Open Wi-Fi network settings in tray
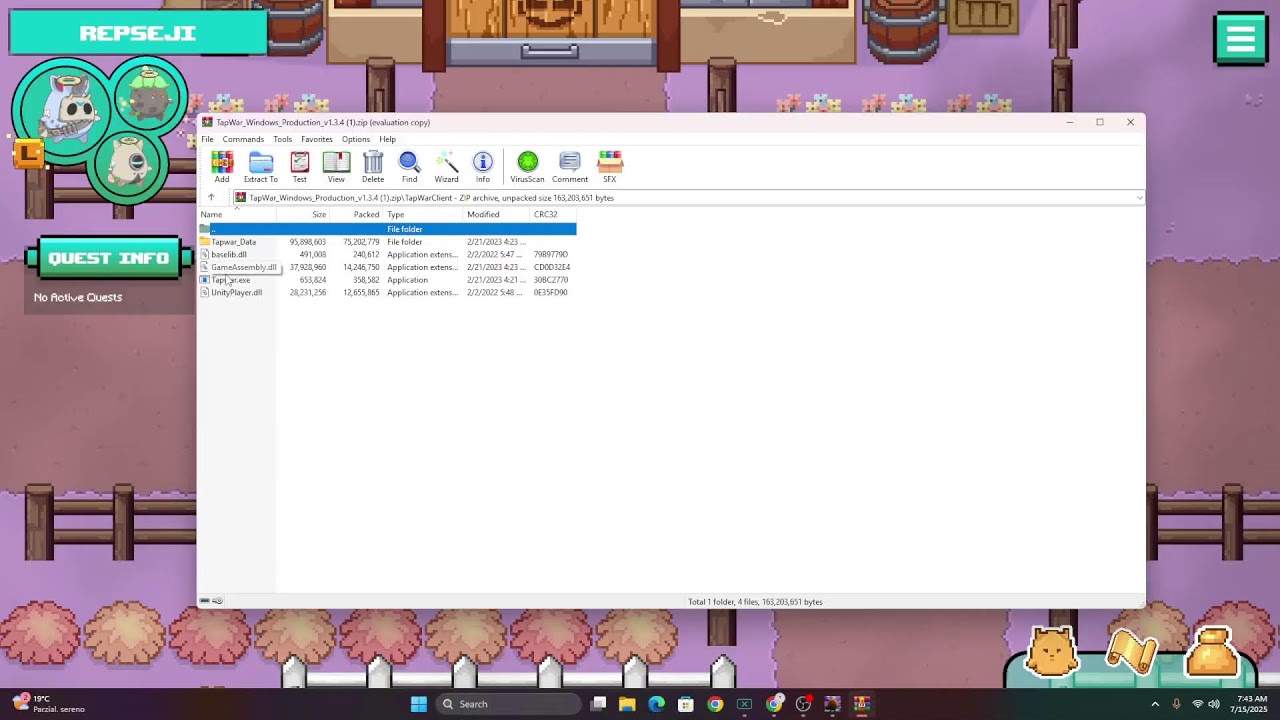The height and width of the screenshot is (720, 1280). [1197, 704]
